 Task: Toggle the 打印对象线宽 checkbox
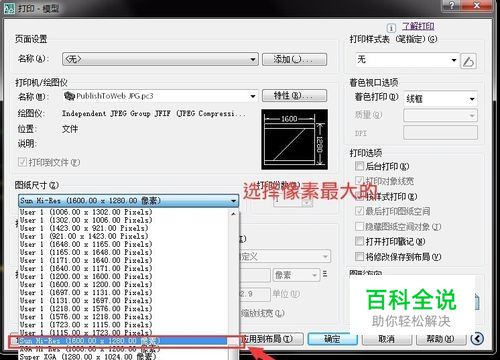pyautogui.click(x=359, y=181)
